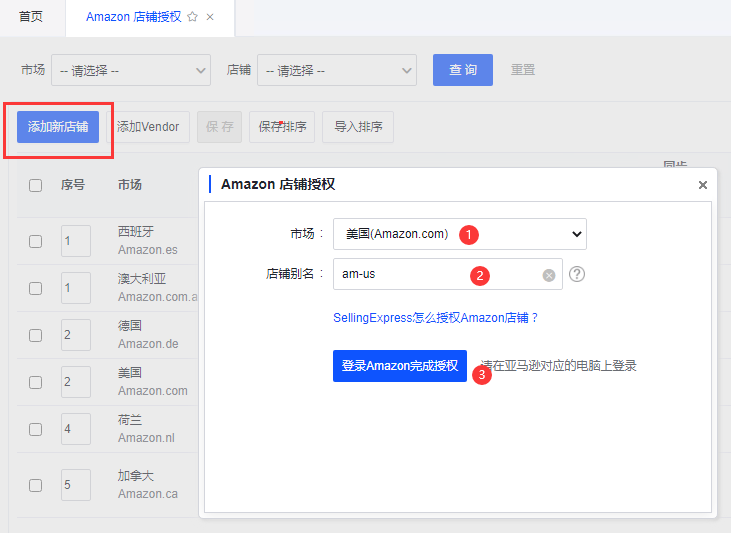Check the 荷兰 Amazon.nl row checkbox
This screenshot has height=533, width=731.
[x=35, y=429]
